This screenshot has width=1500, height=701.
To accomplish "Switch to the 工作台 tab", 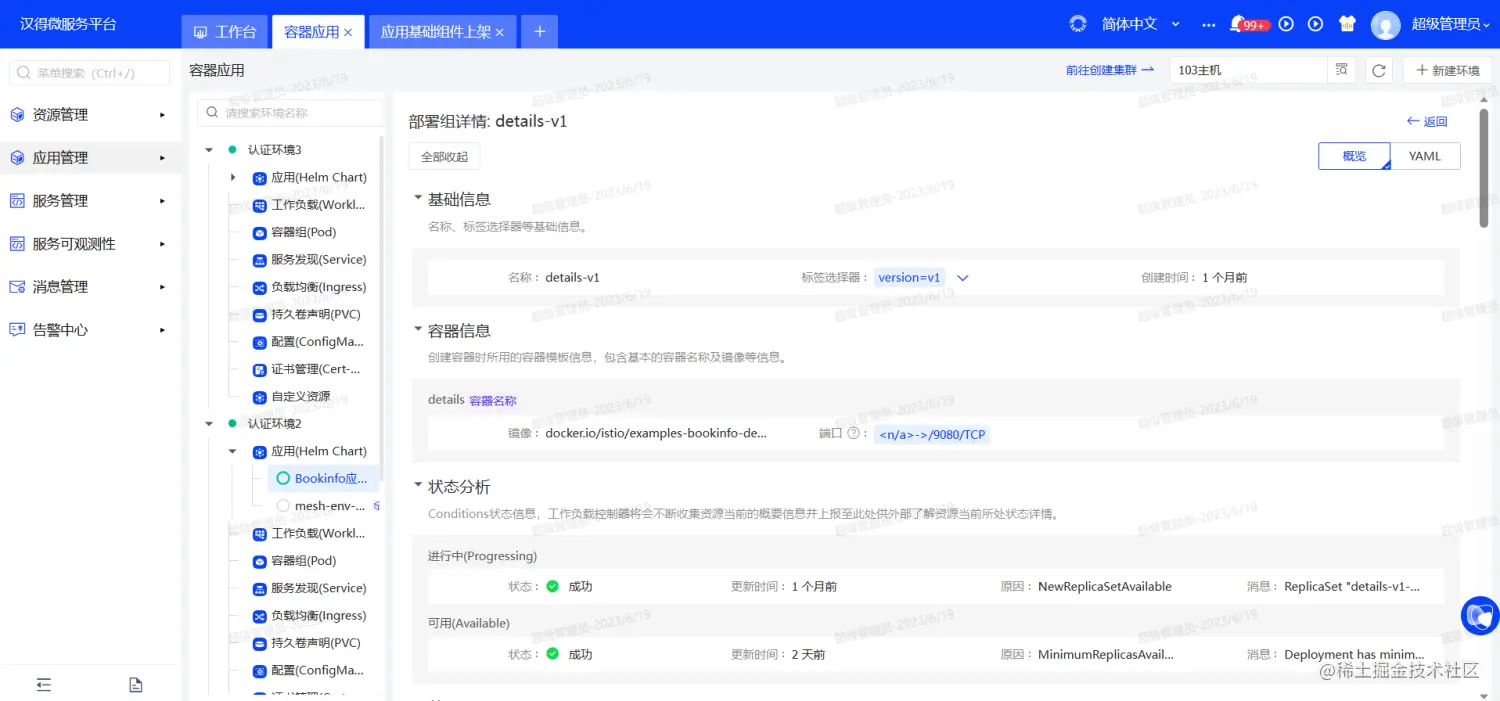I will [x=225, y=32].
